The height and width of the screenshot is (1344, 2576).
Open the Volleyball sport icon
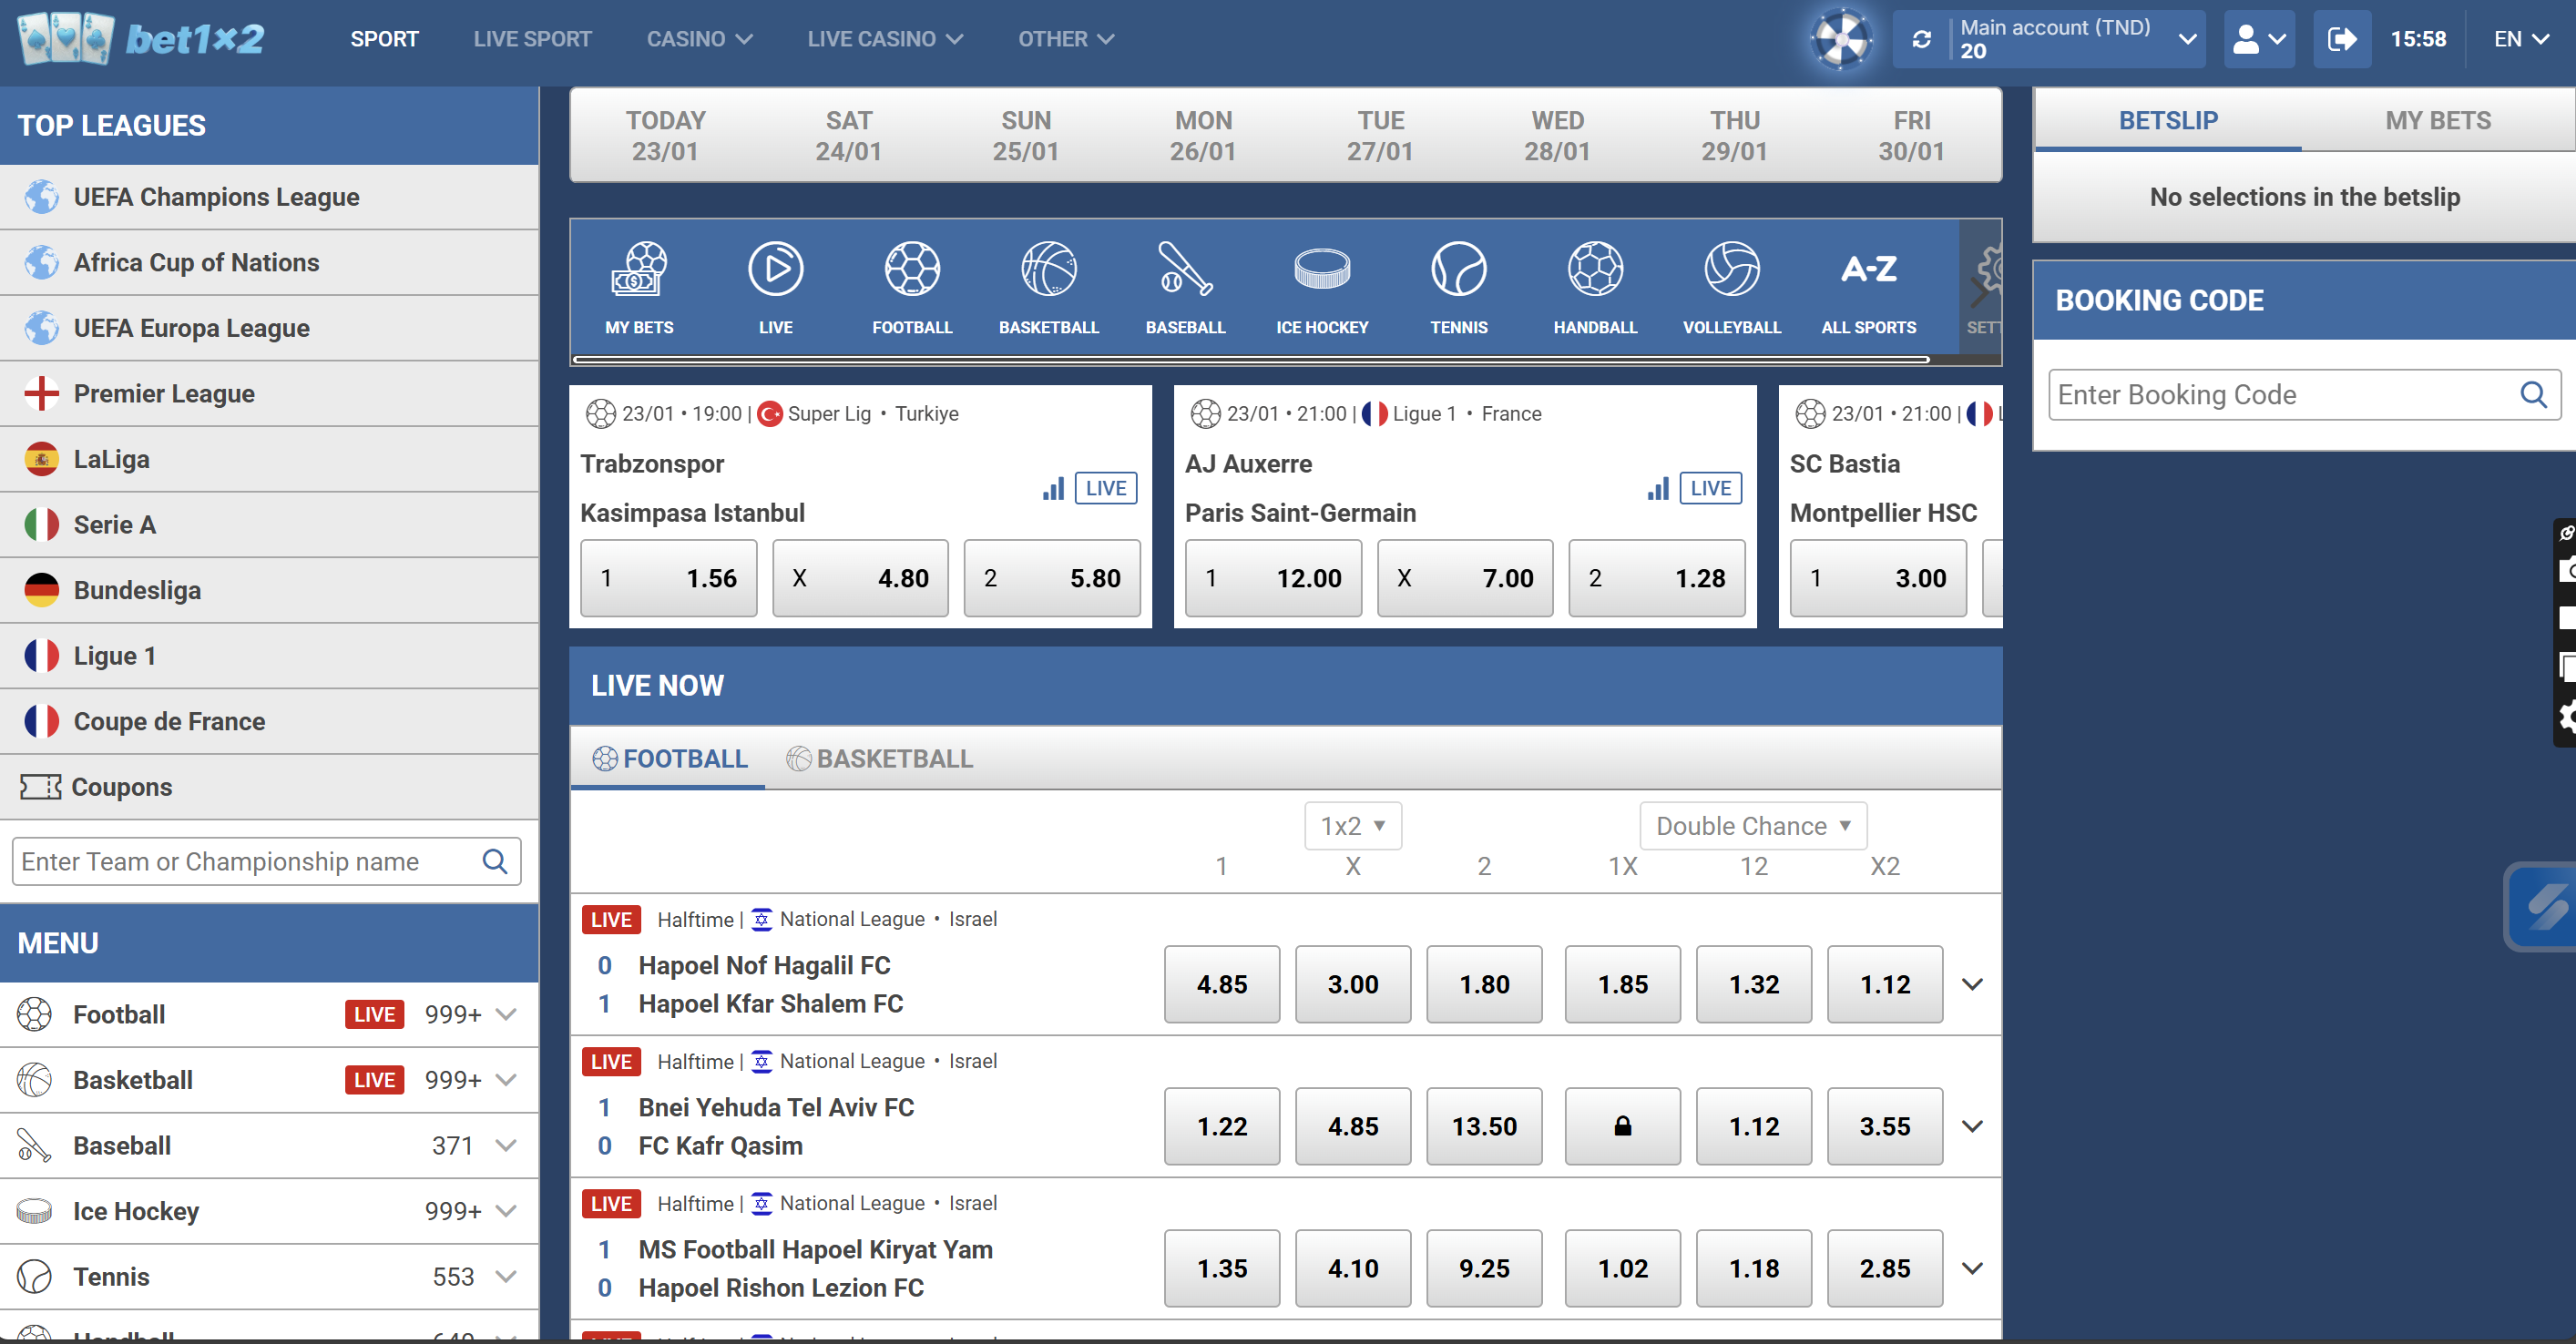(1732, 285)
